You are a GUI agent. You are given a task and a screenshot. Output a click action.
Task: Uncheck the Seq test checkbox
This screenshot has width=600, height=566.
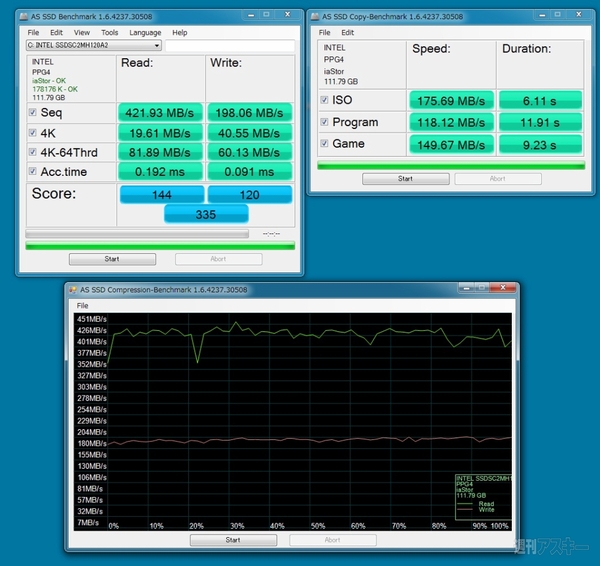[x=34, y=112]
